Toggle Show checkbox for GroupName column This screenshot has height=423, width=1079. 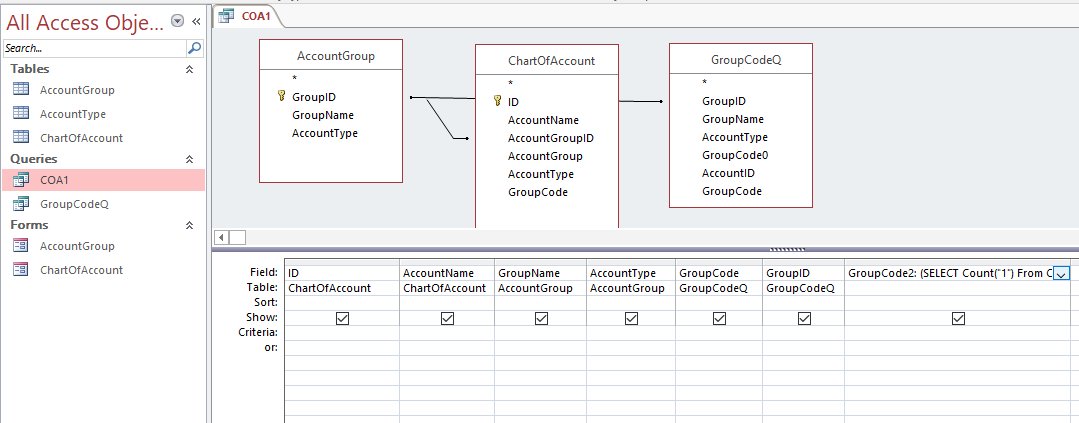point(541,318)
